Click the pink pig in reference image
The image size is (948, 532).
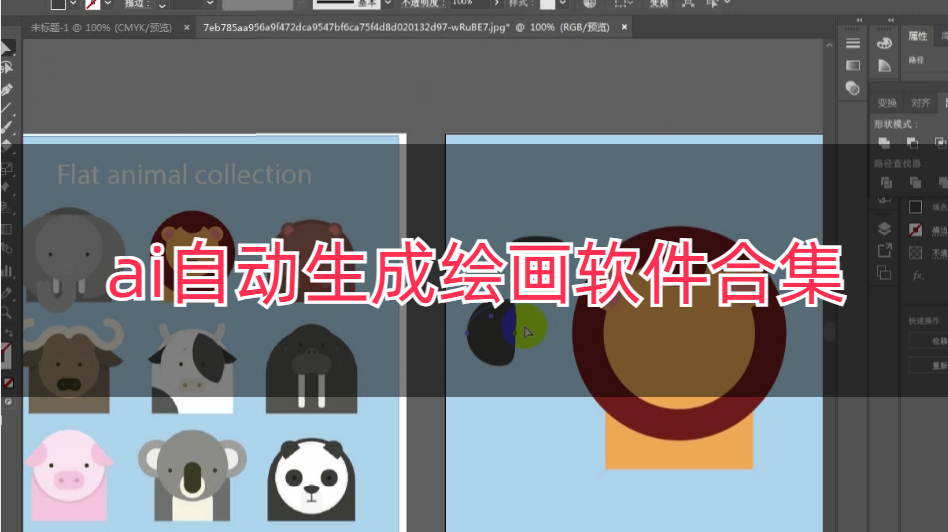click(x=68, y=475)
